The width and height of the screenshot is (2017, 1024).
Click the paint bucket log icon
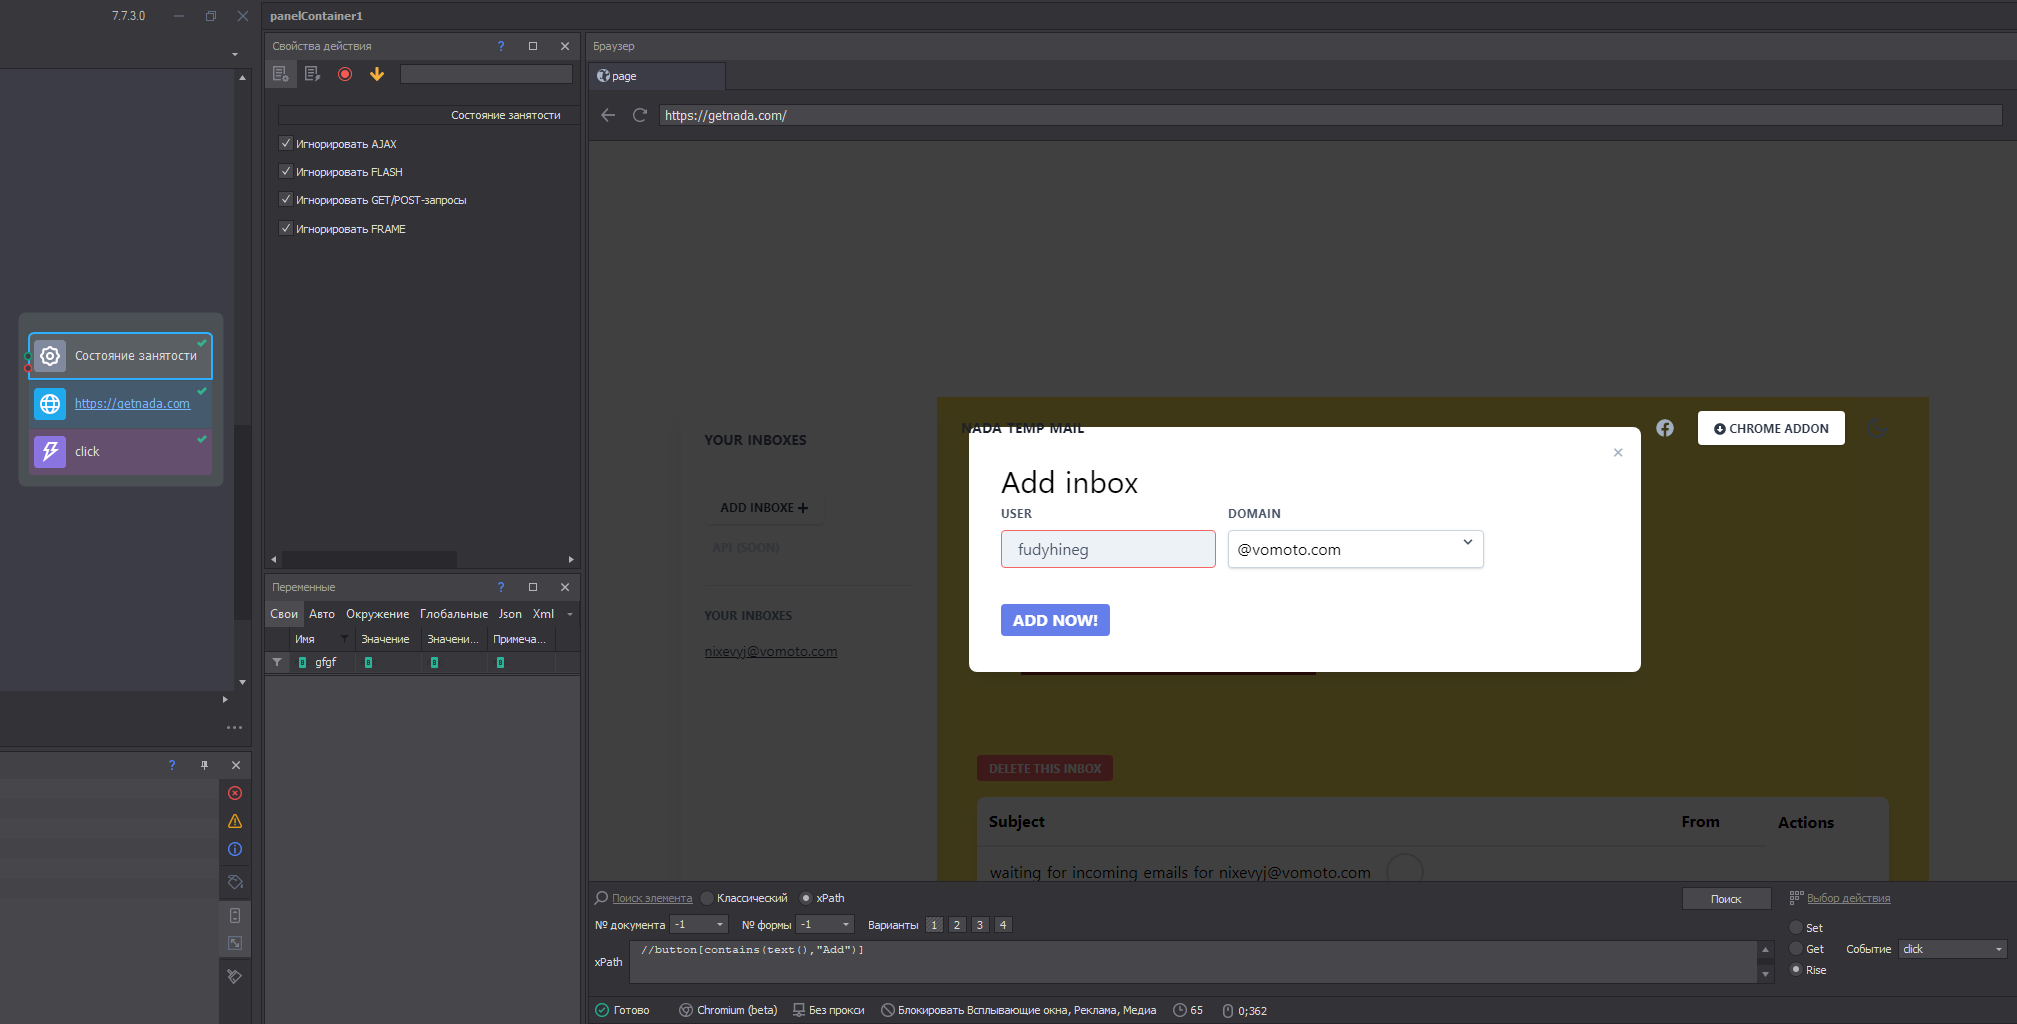coord(235,882)
